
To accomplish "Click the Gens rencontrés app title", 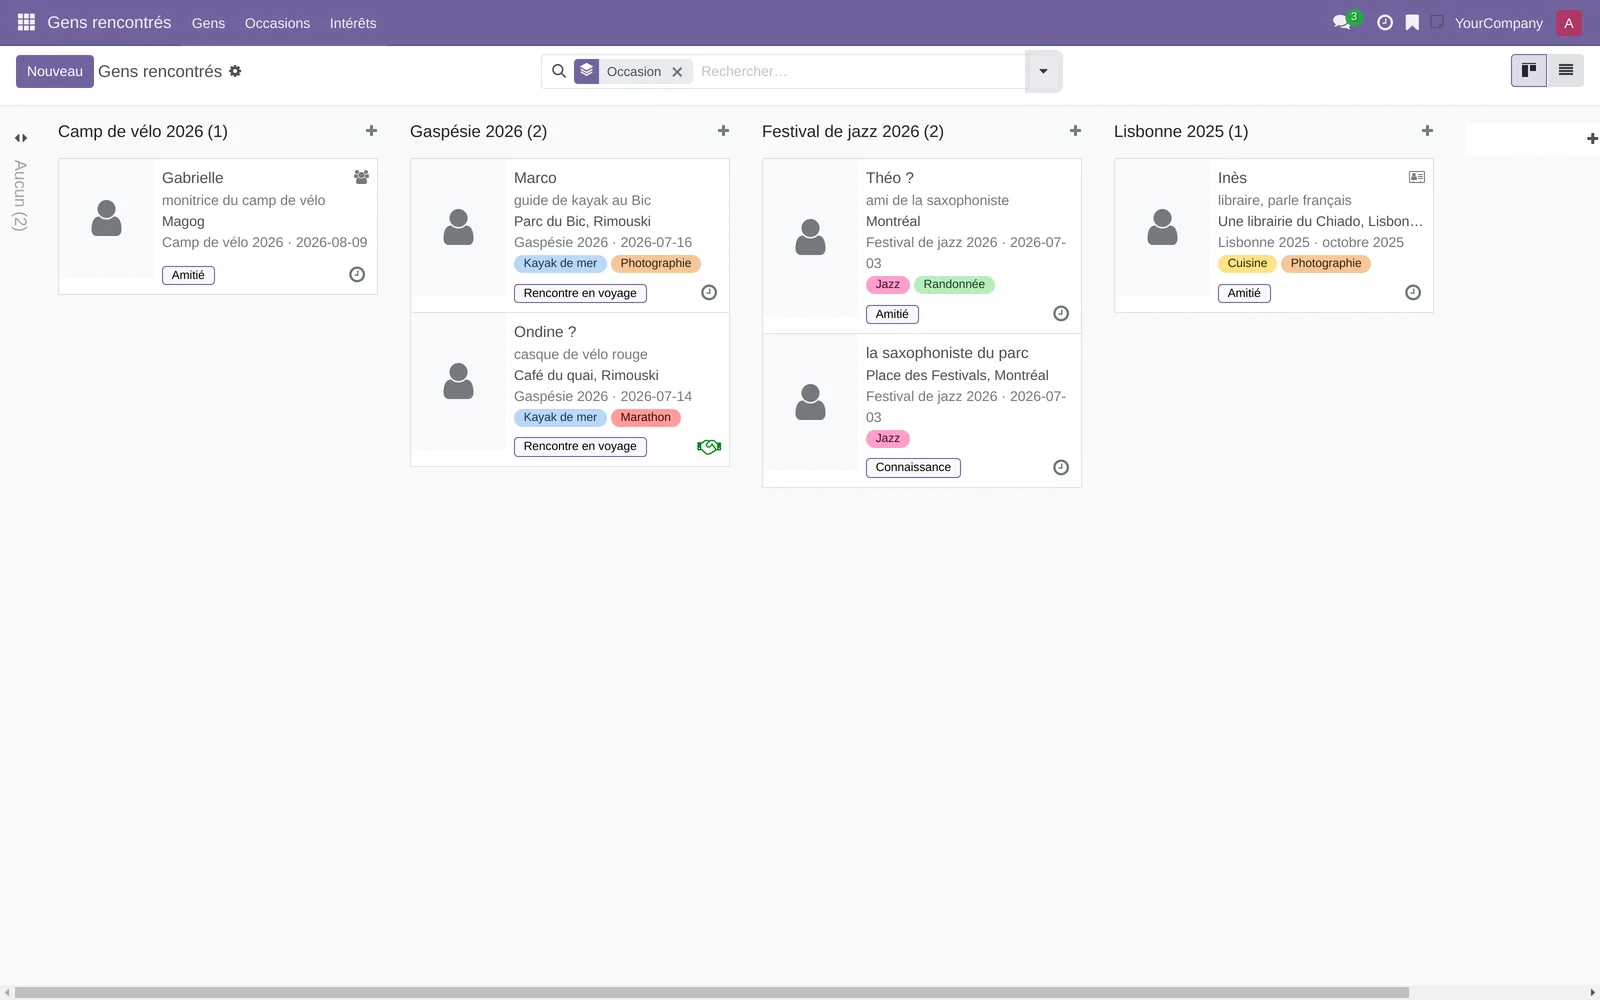I will pyautogui.click(x=109, y=22).
